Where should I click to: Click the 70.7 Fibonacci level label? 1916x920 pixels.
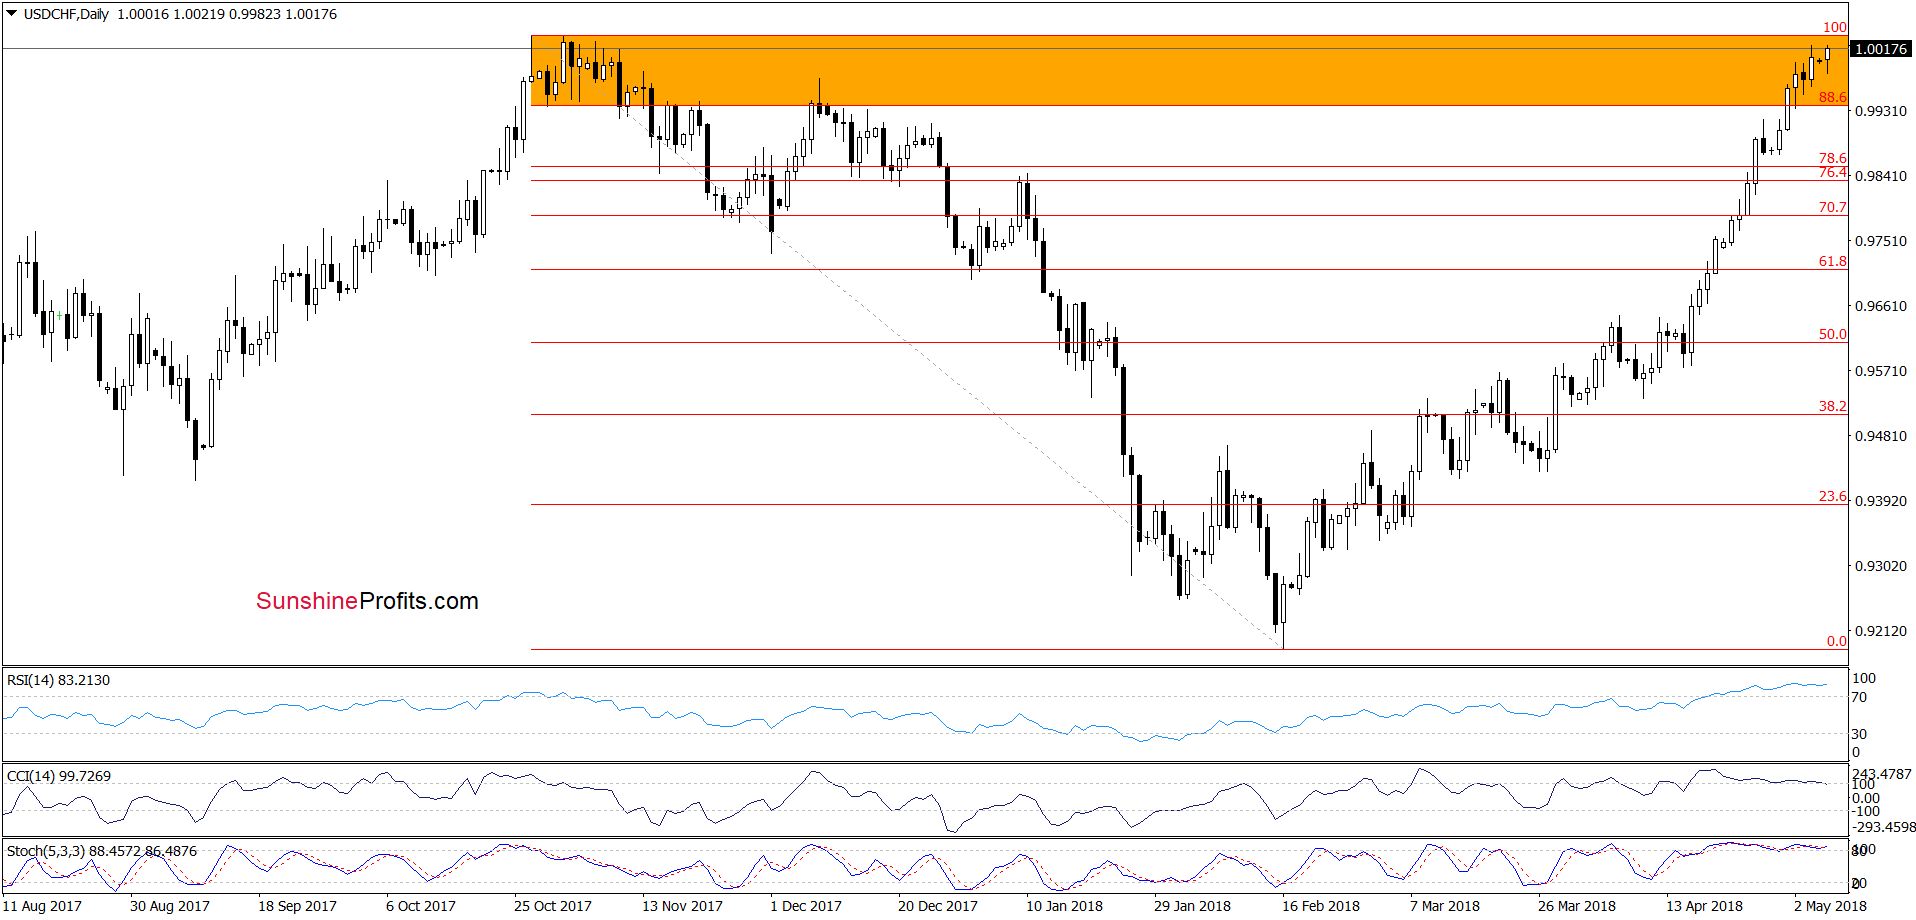point(1832,207)
